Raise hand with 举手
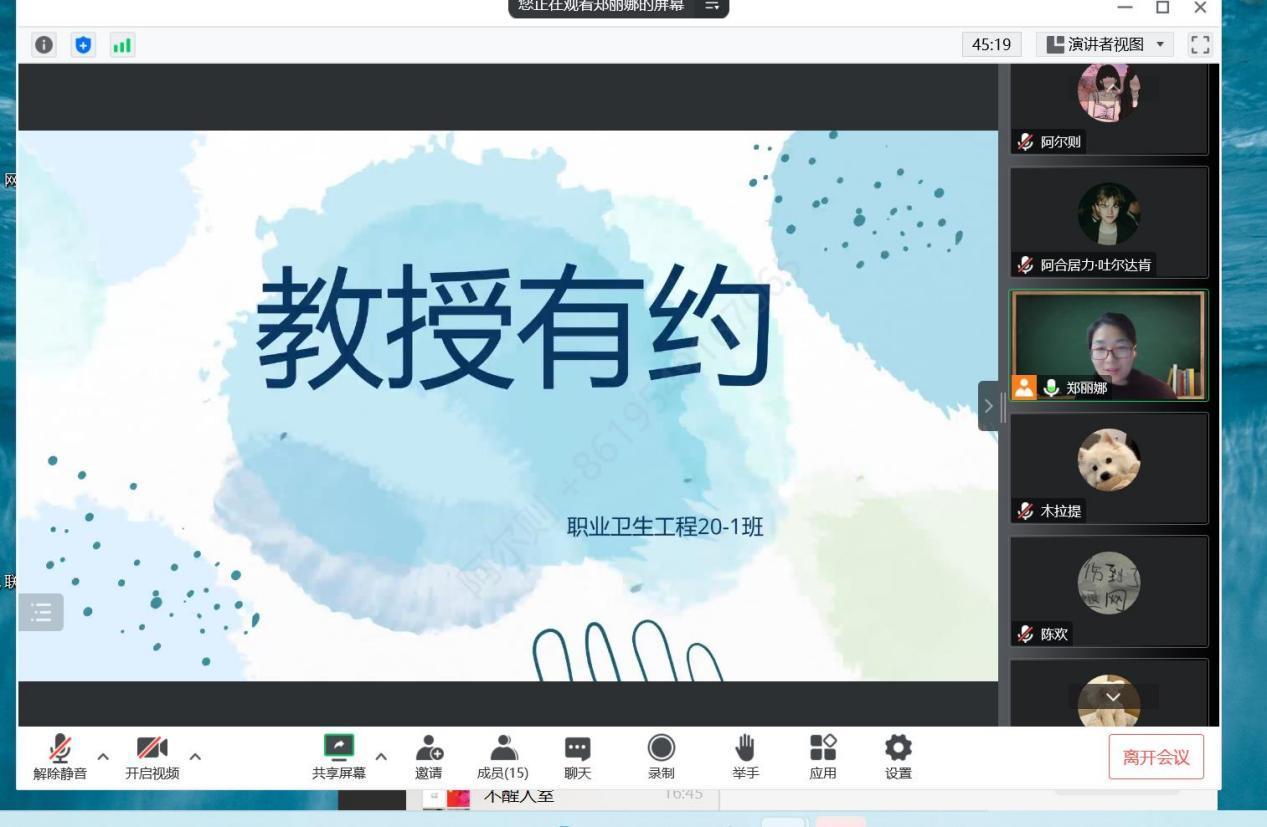 click(x=745, y=756)
